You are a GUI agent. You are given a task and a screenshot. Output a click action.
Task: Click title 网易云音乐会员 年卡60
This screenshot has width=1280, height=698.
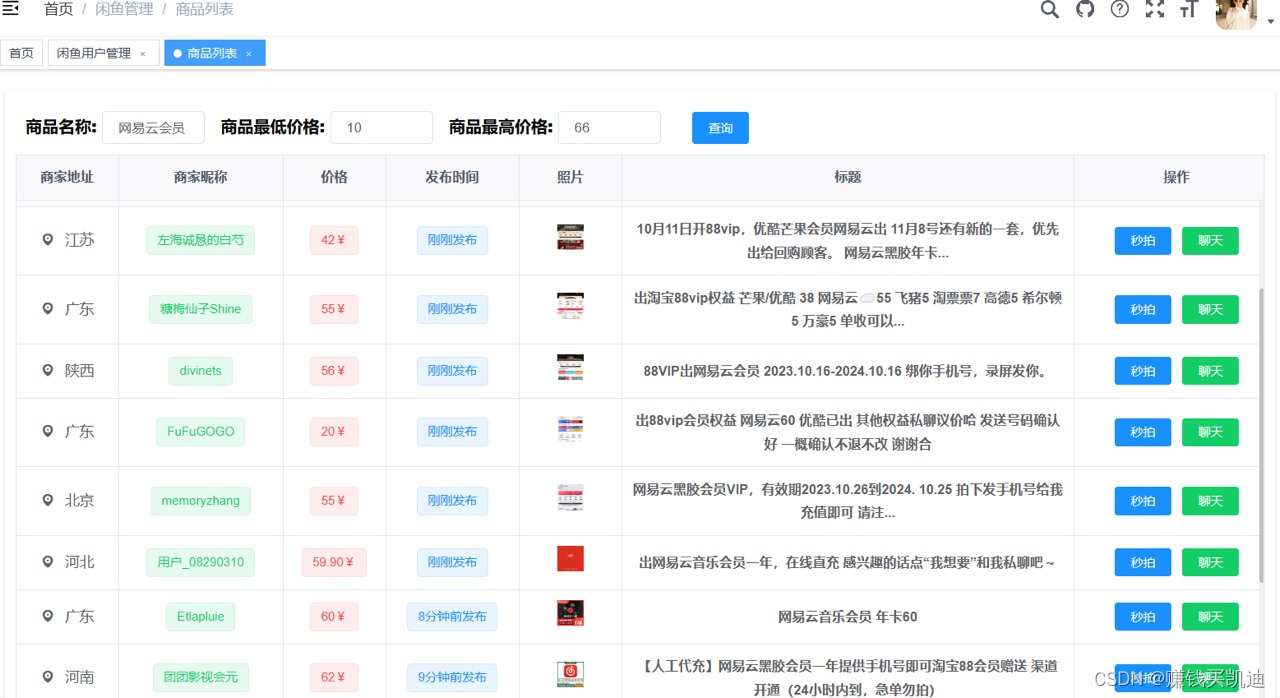pyautogui.click(x=847, y=617)
